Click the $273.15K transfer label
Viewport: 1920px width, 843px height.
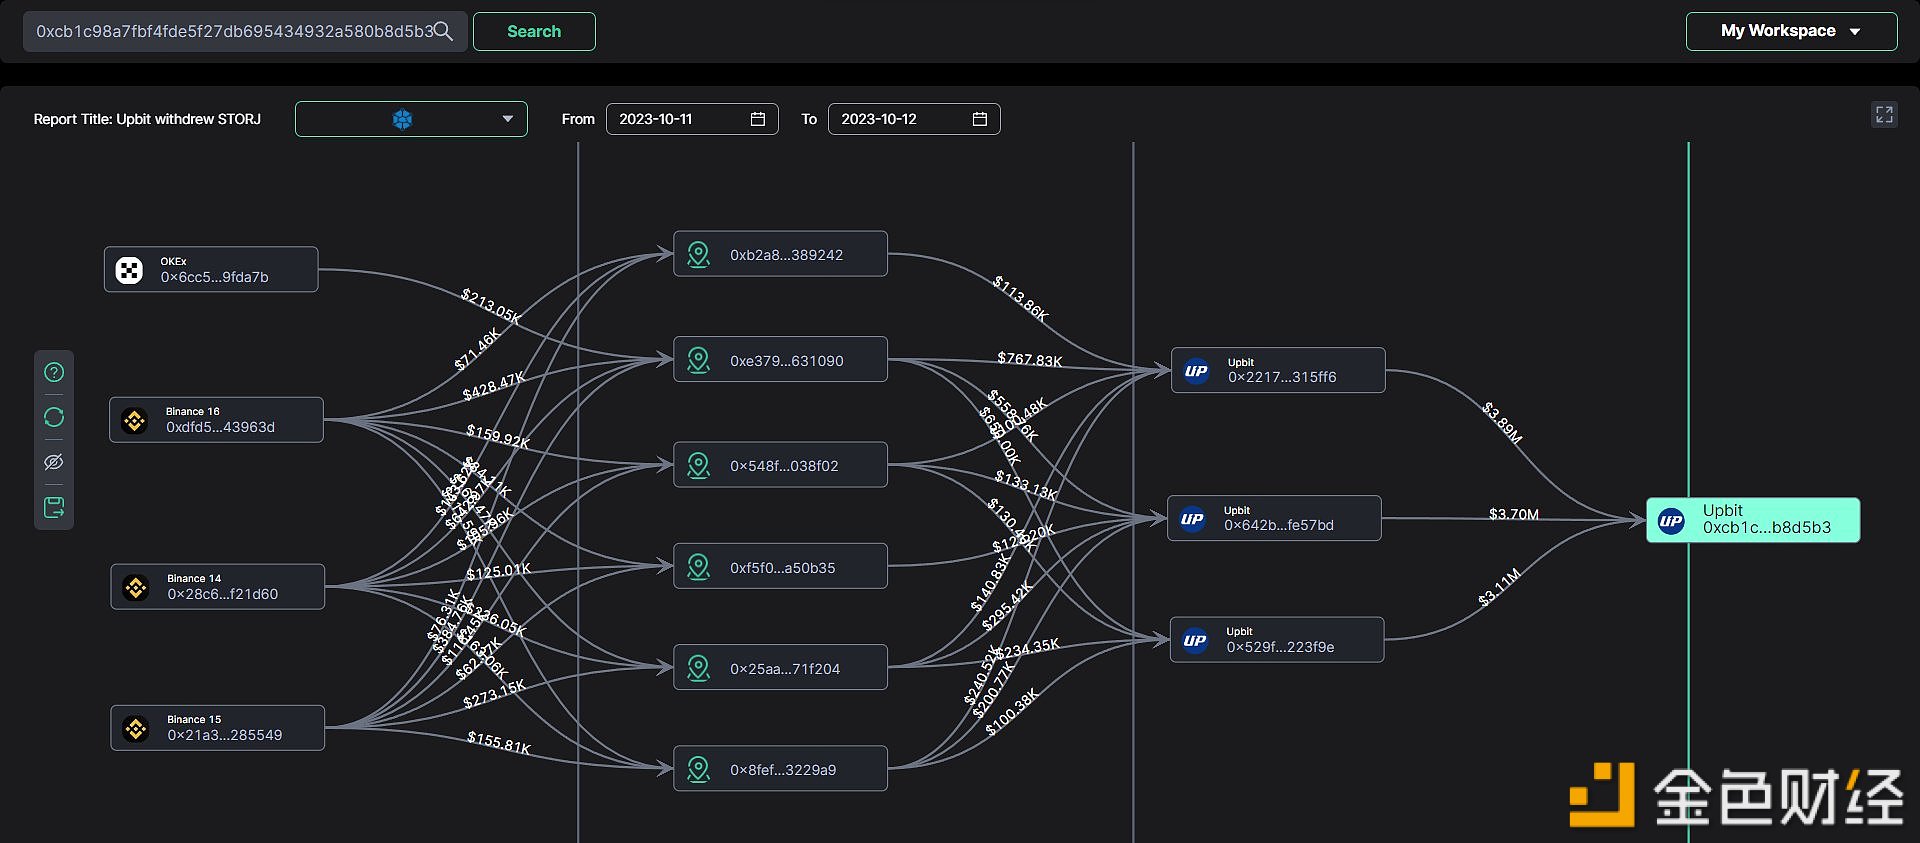point(494,694)
